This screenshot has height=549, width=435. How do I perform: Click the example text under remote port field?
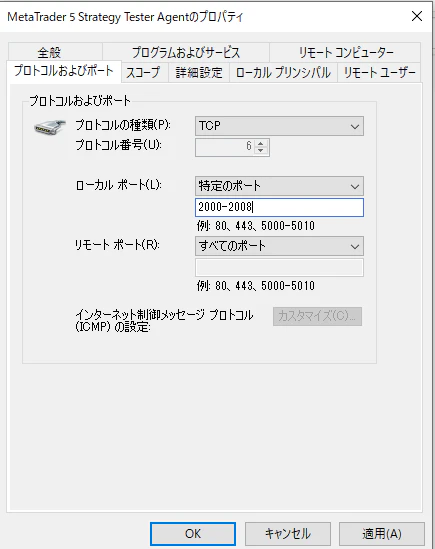coord(256,286)
